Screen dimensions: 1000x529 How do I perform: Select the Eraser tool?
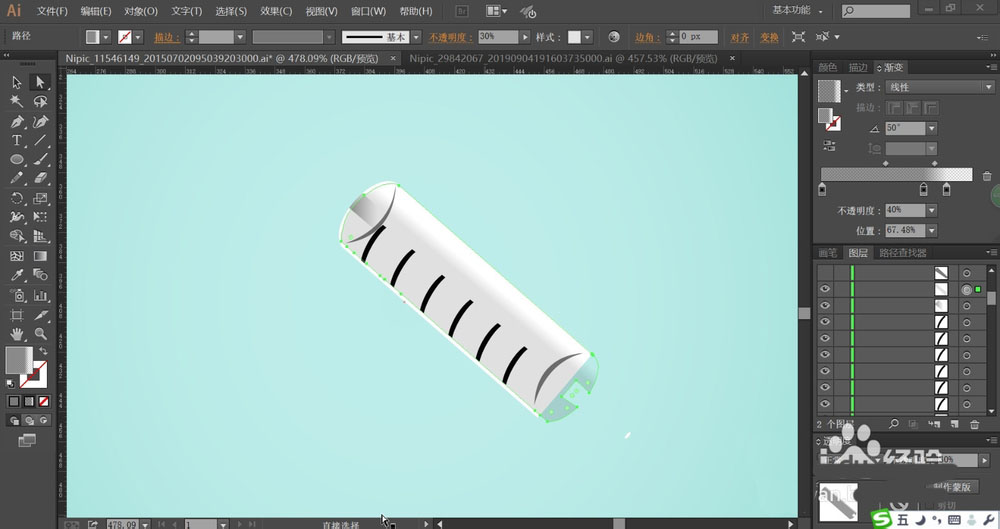pyautogui.click(x=40, y=179)
